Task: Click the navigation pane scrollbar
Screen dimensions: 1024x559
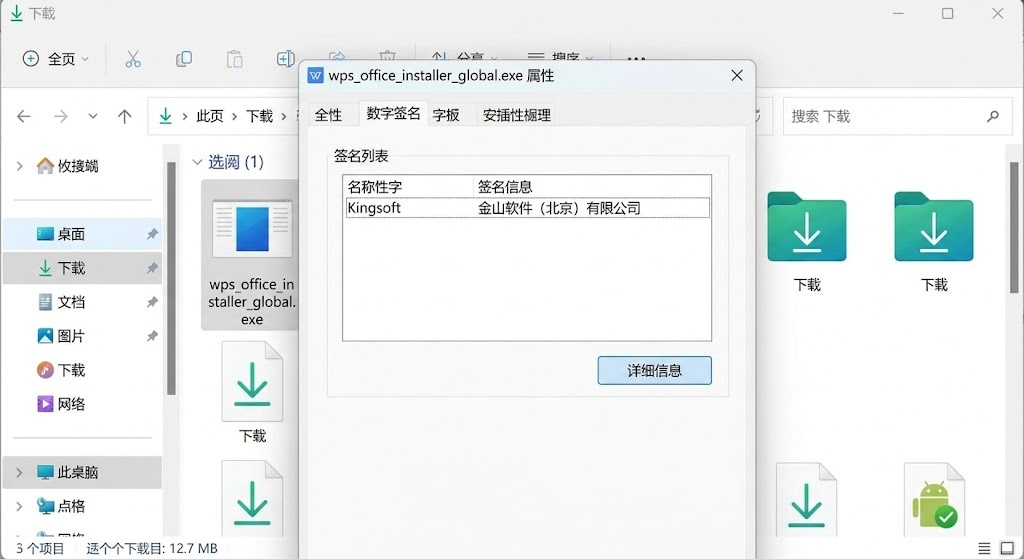Action: tap(171, 278)
